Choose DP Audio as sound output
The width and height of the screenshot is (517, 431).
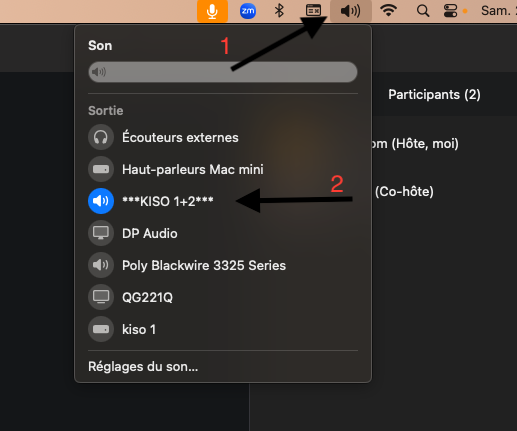point(223,233)
